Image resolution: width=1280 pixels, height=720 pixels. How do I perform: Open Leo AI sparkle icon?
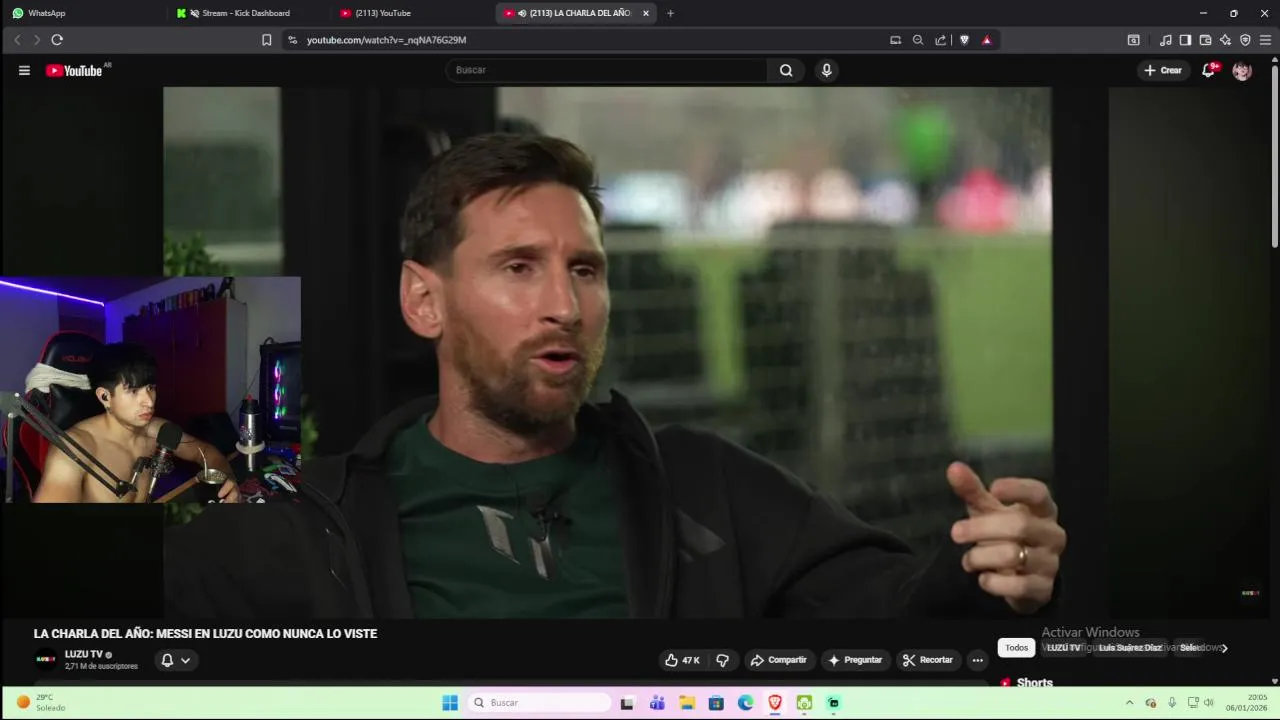(x=1225, y=40)
